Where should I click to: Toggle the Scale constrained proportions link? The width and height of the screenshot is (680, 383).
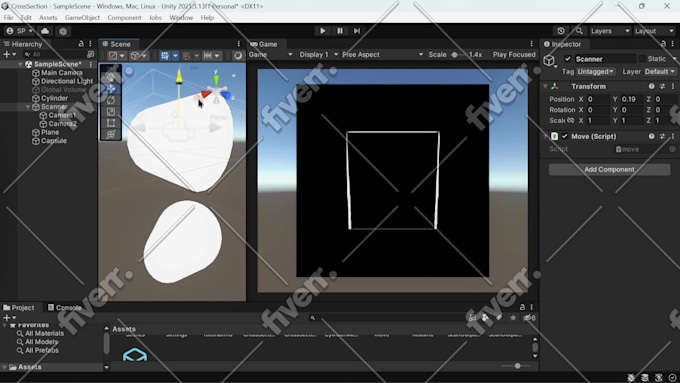point(571,120)
